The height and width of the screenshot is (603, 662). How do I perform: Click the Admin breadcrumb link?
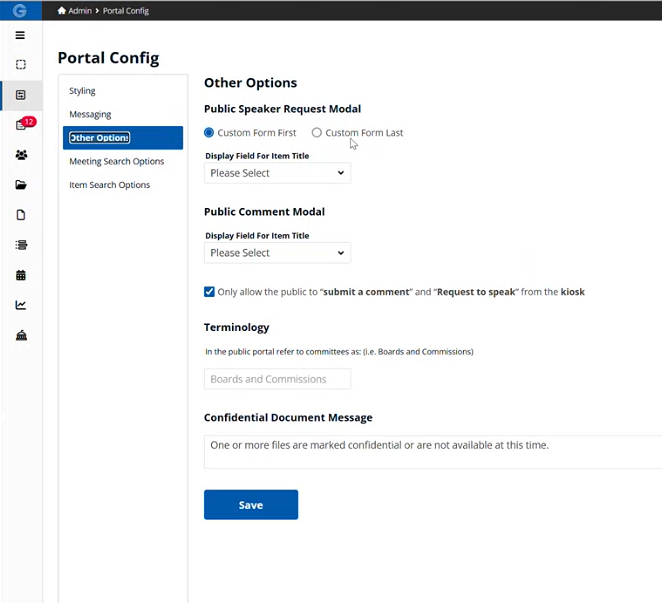click(80, 11)
